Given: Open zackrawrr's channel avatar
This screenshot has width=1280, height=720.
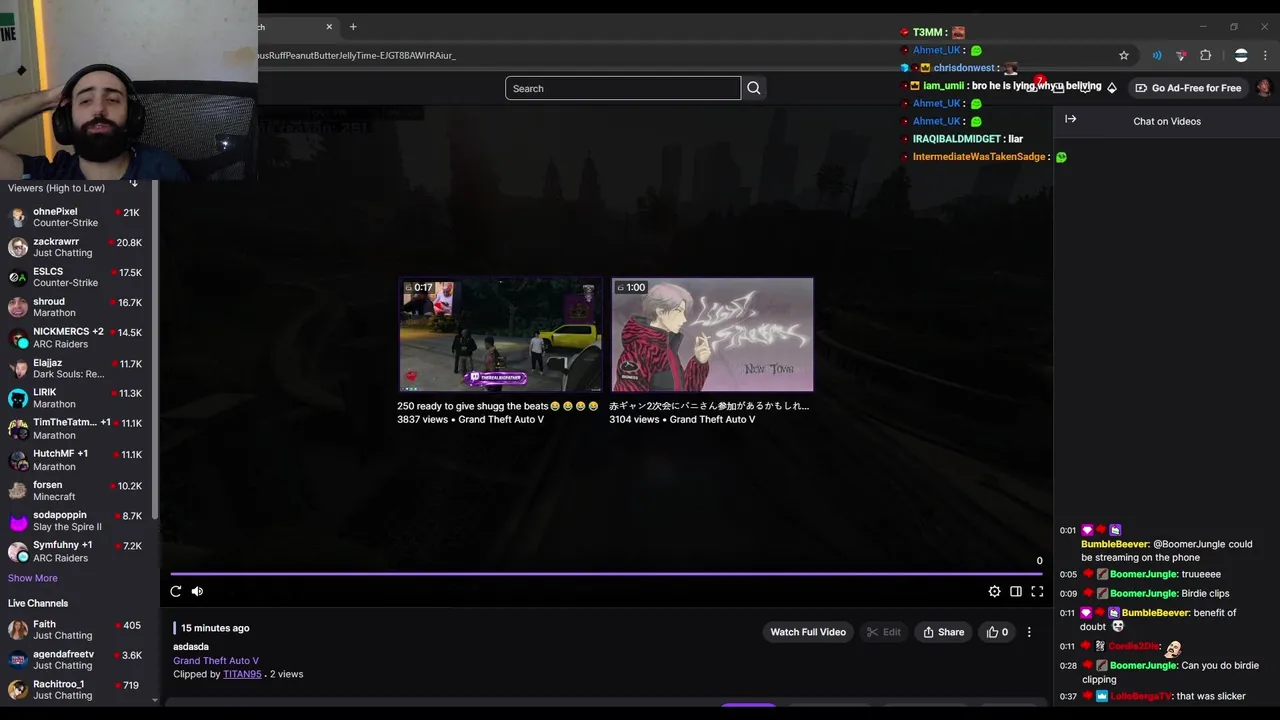Looking at the screenshot, I should 18,247.
